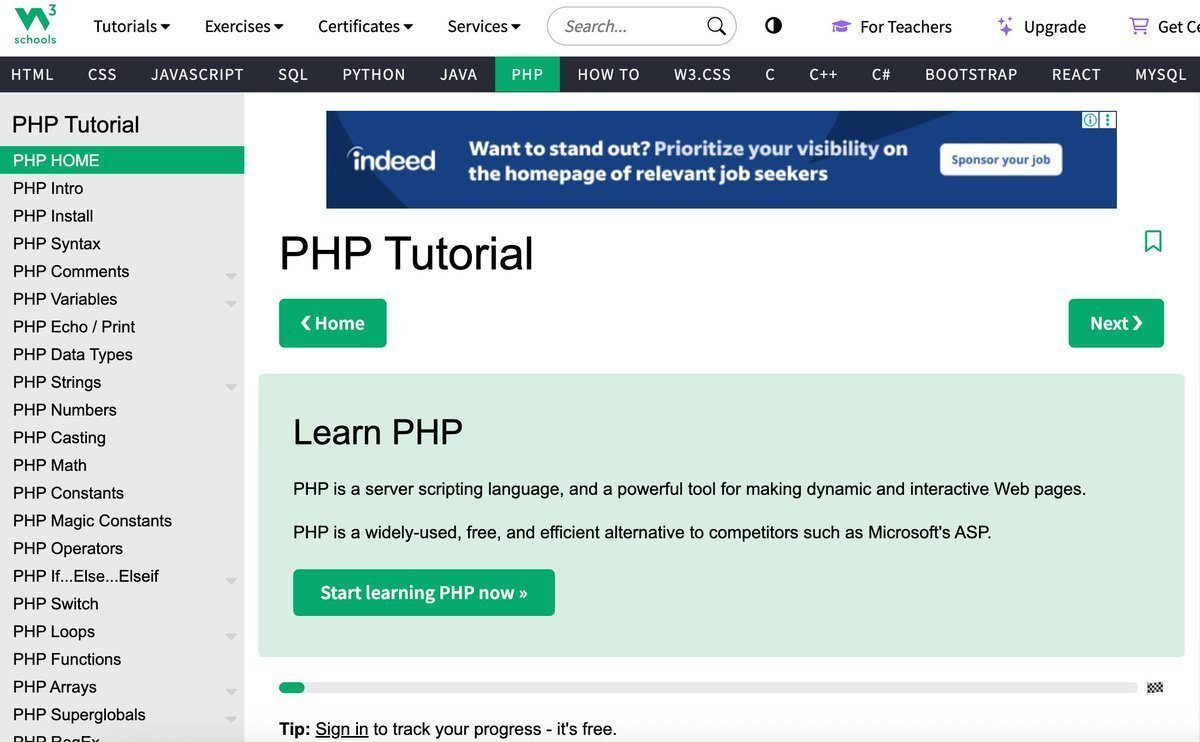
Task: Click the green progress bar
Action: [291, 687]
